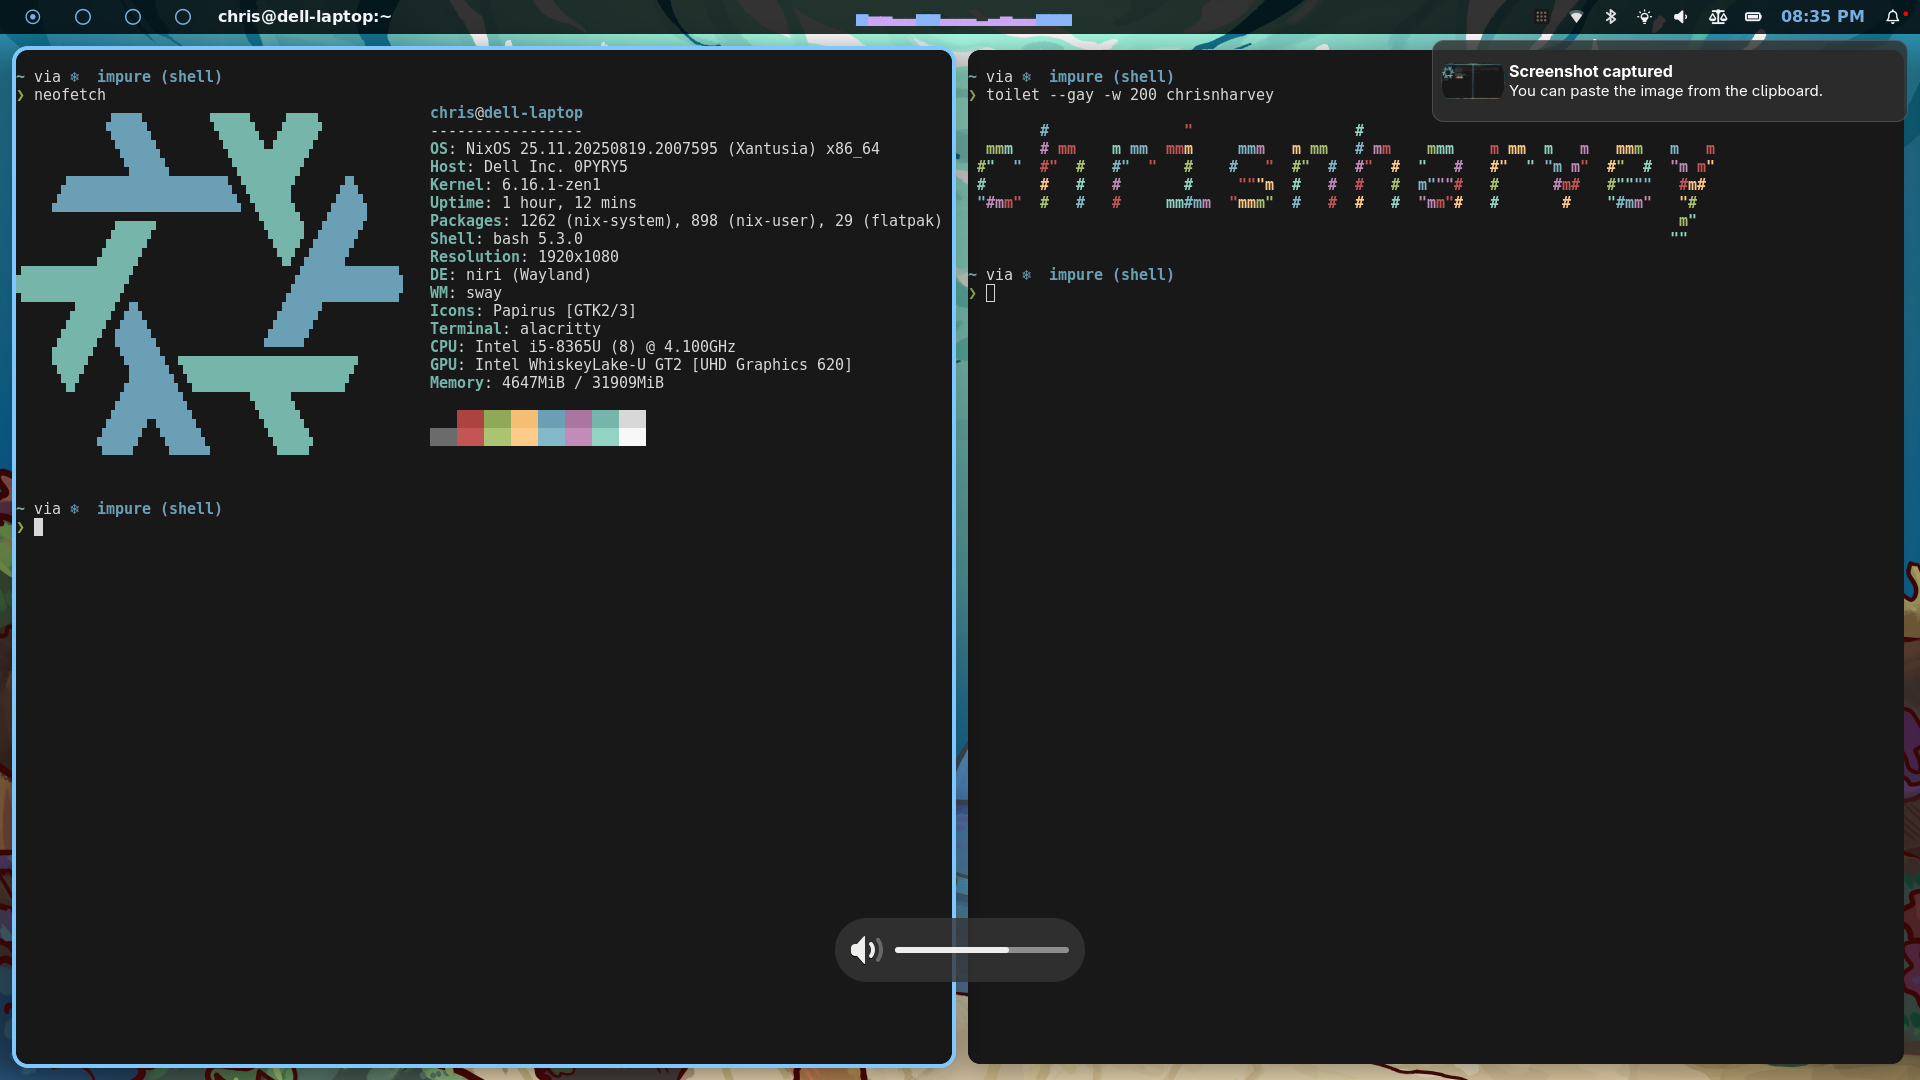Open notifications via the bell icon
This screenshot has width=1920, height=1080.
point(1895,17)
